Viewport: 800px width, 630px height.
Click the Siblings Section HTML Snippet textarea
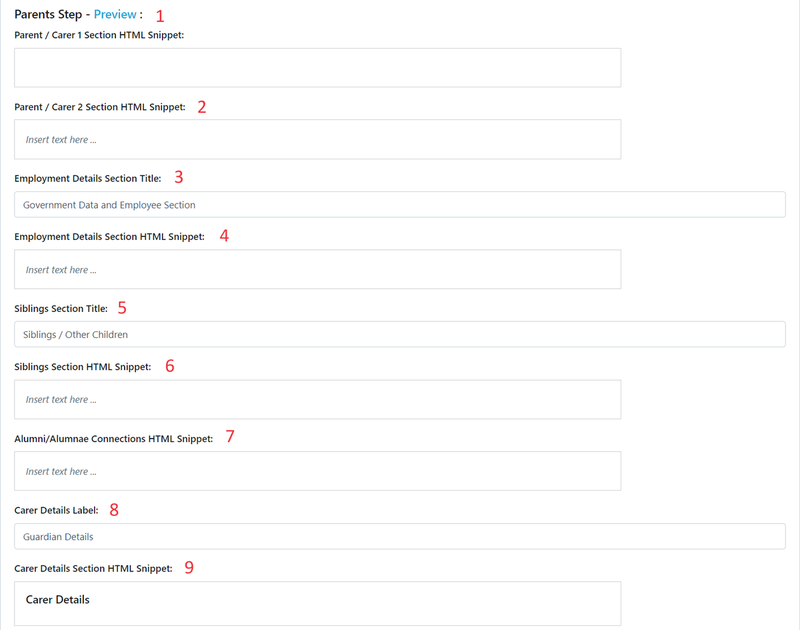coord(316,399)
